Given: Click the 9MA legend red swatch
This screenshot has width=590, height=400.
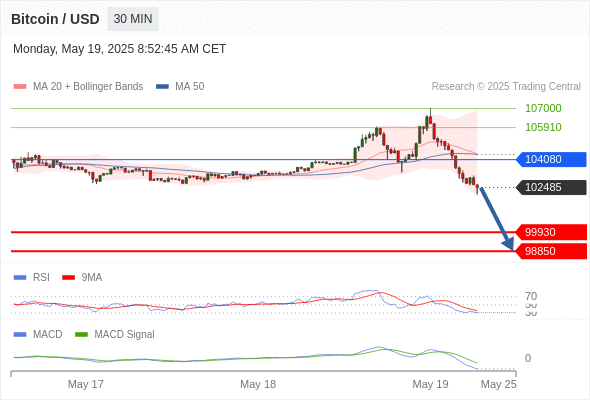Looking at the screenshot, I should [x=68, y=278].
